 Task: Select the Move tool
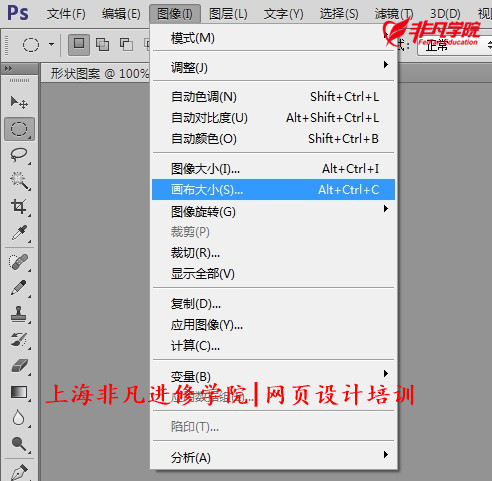[19, 102]
